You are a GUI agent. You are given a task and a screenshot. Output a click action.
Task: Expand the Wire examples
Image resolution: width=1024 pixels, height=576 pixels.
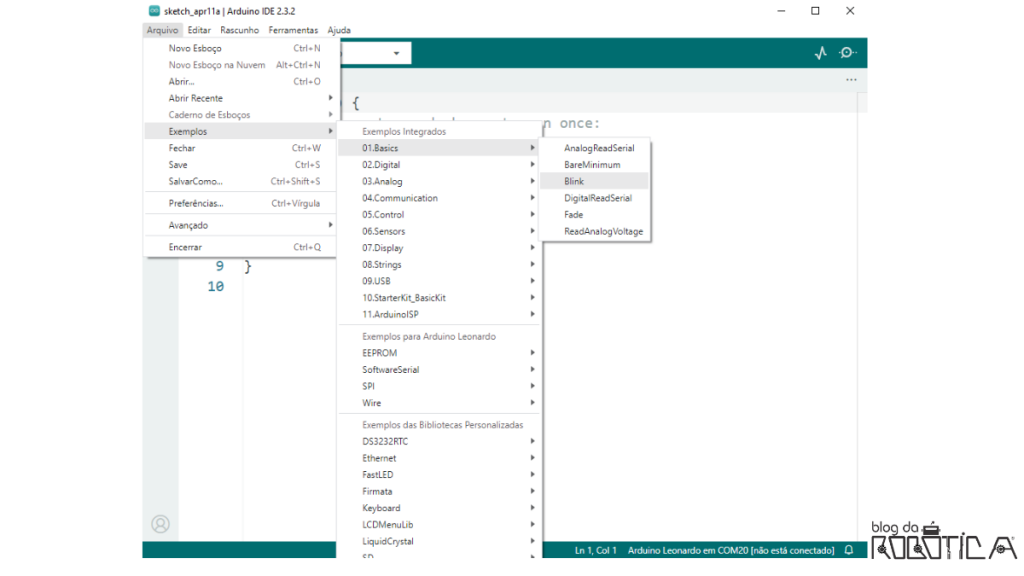tap(439, 403)
